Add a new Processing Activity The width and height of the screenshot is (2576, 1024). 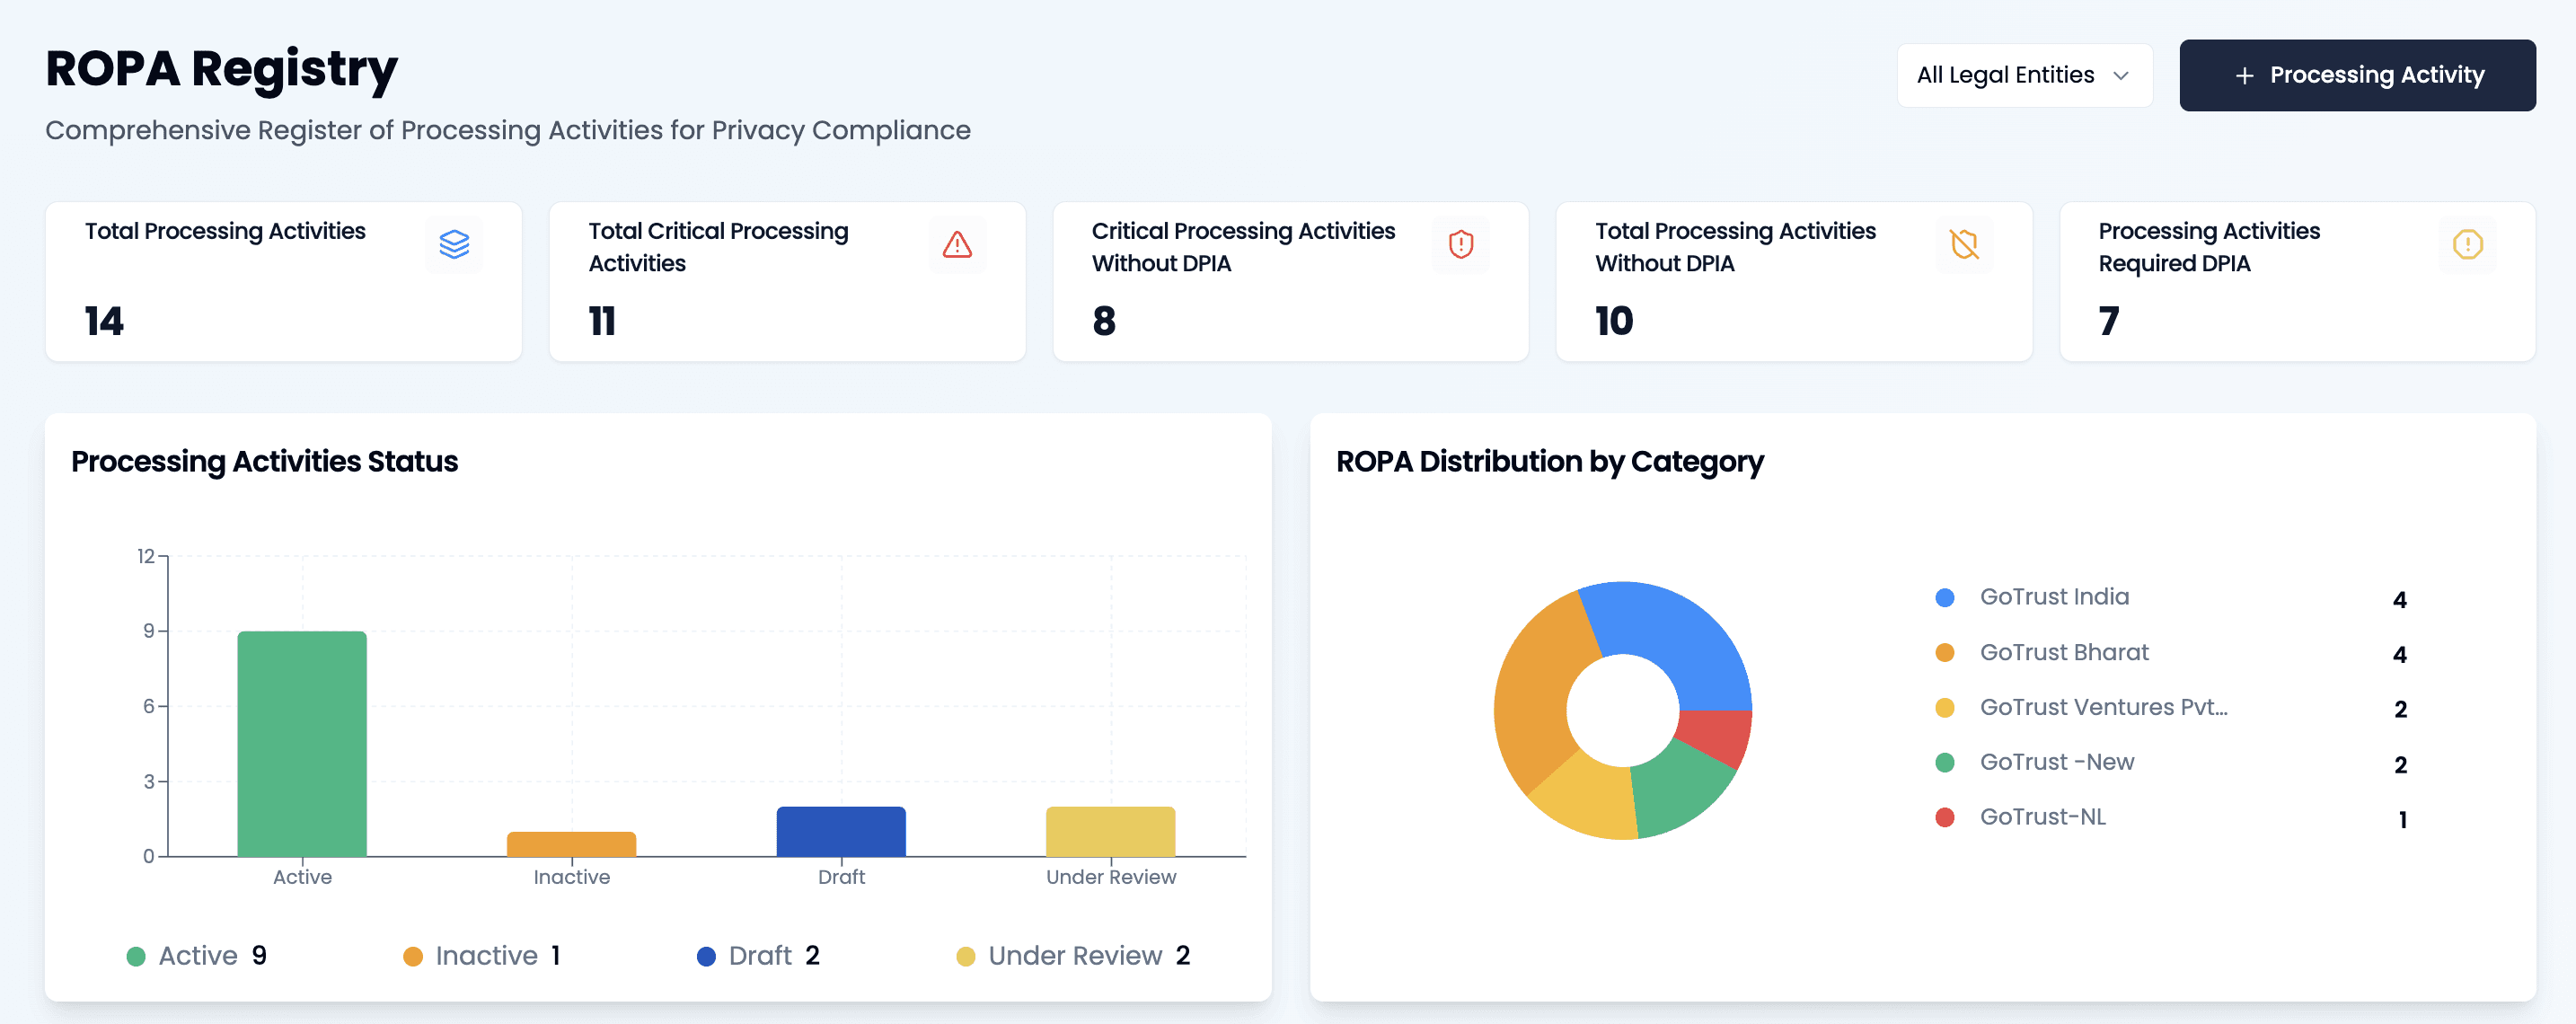2356,75
